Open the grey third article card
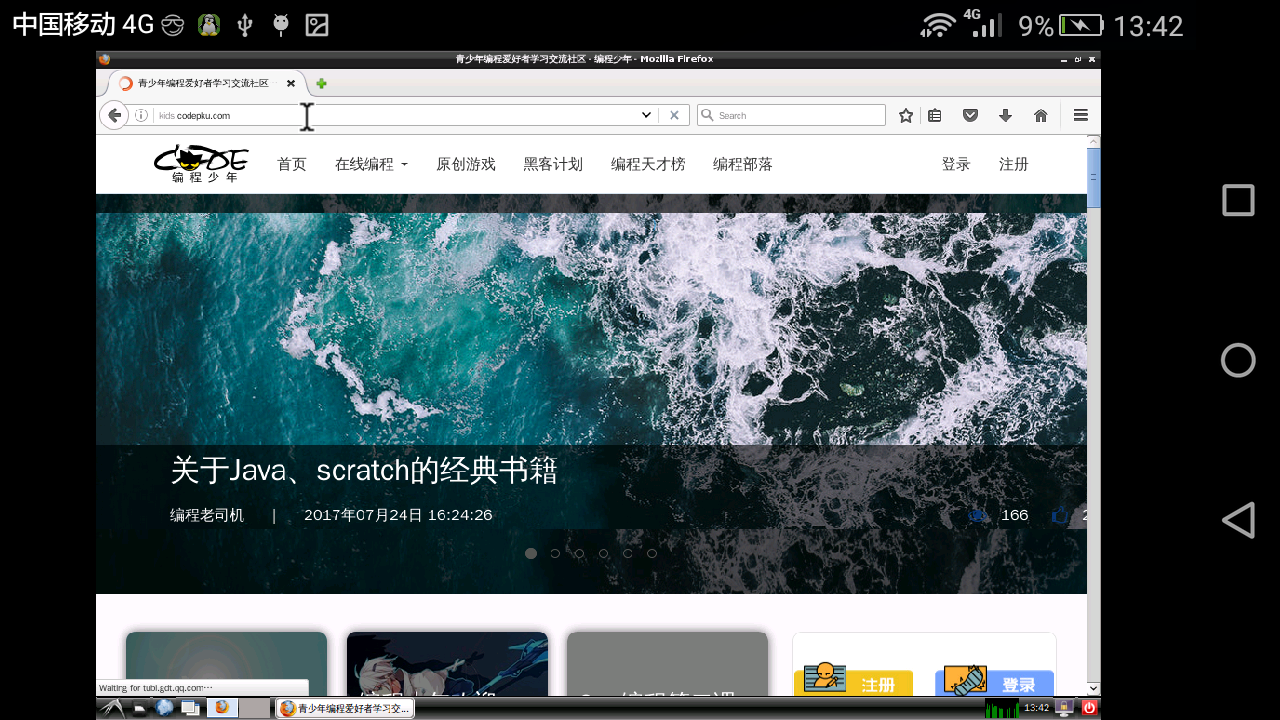Image resolution: width=1280 pixels, height=720 pixels. [x=667, y=664]
